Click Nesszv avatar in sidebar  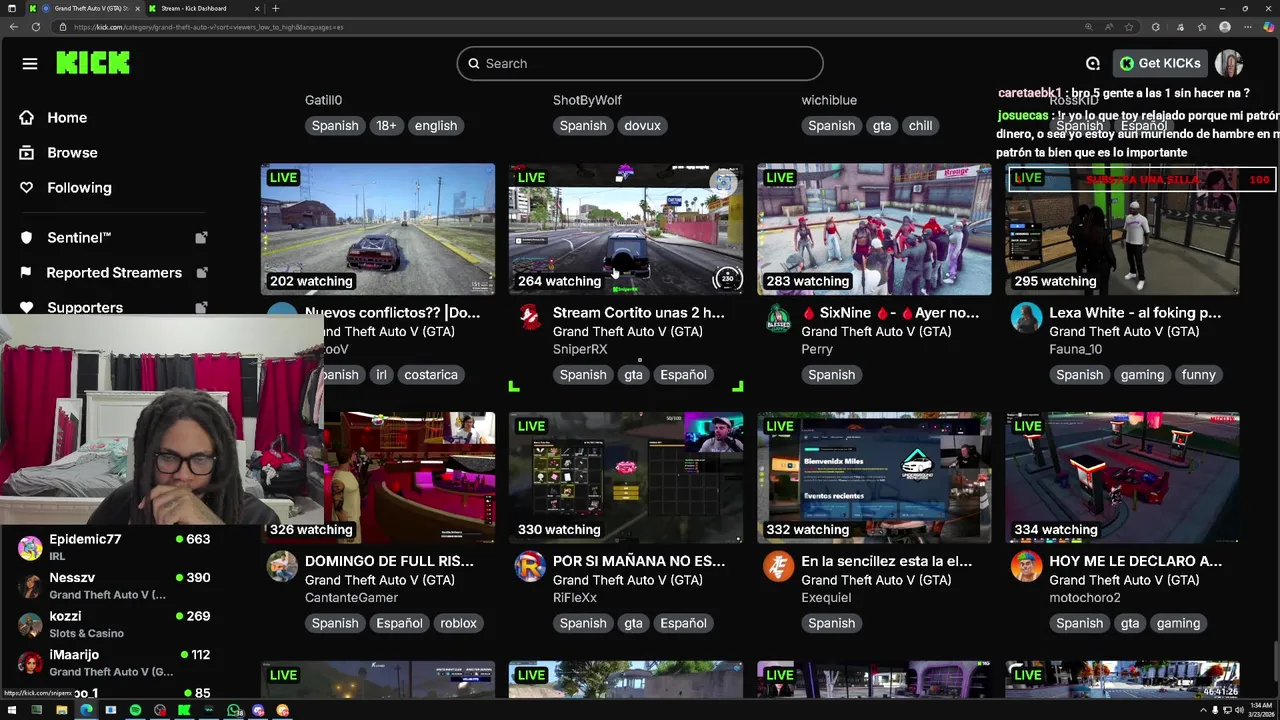tap(31, 585)
